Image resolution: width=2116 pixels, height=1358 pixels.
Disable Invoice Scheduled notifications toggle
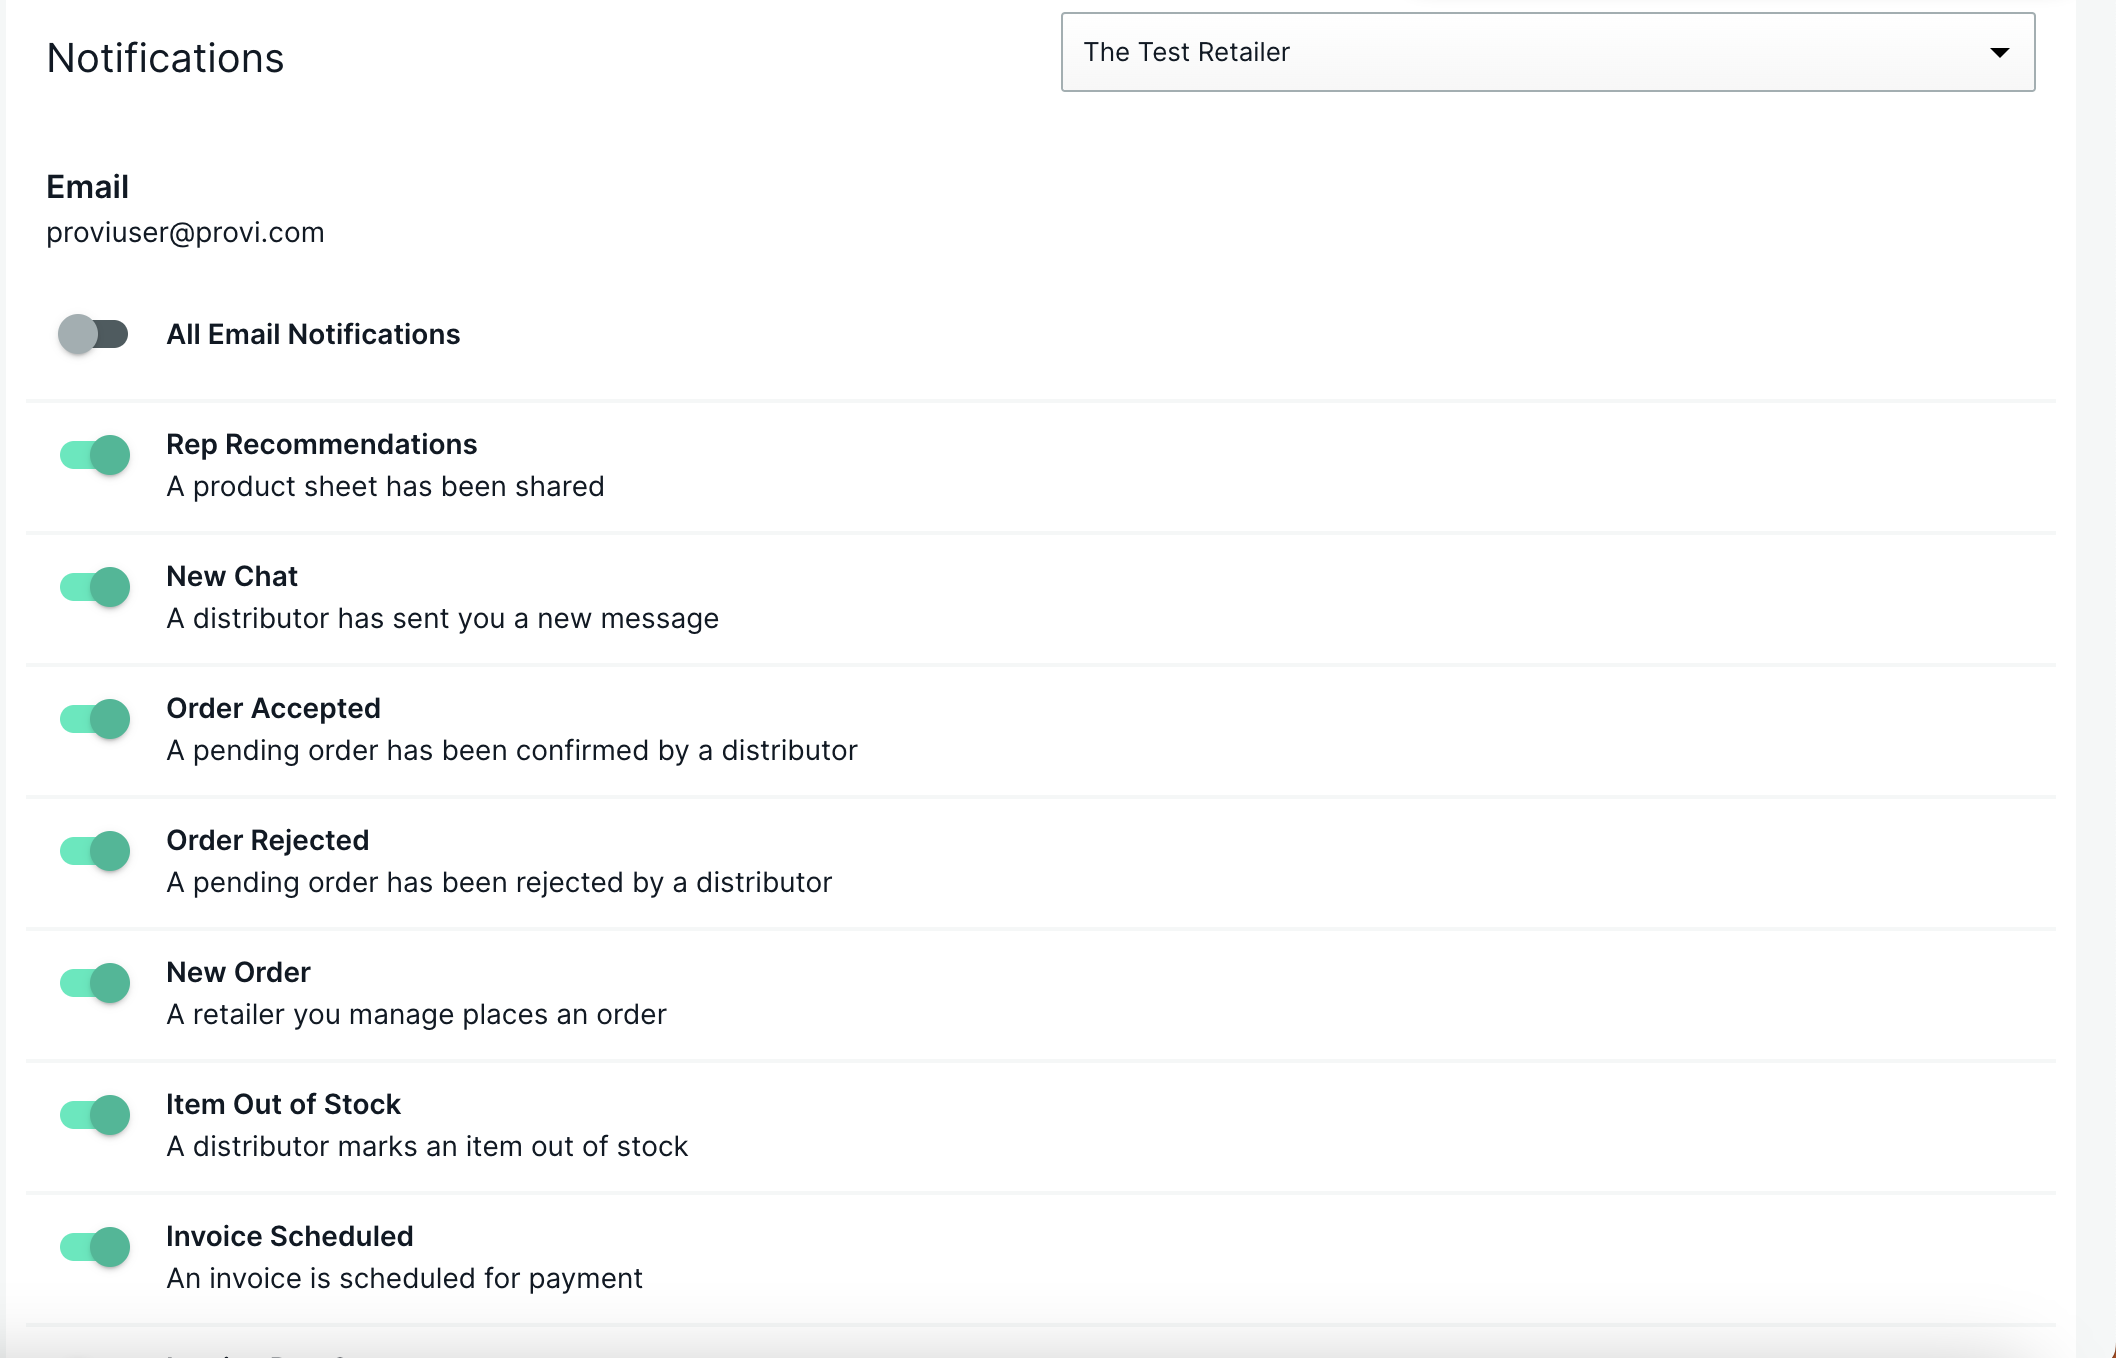pyautogui.click(x=95, y=1247)
